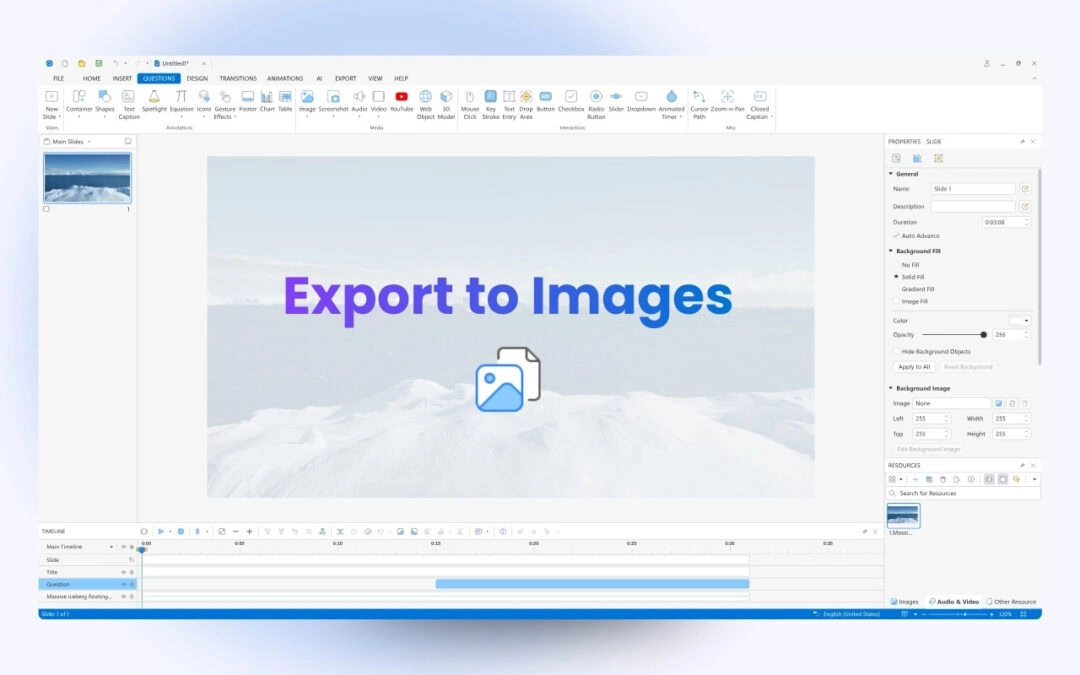
Task: Open the Other Resource tab
Action: (1011, 602)
